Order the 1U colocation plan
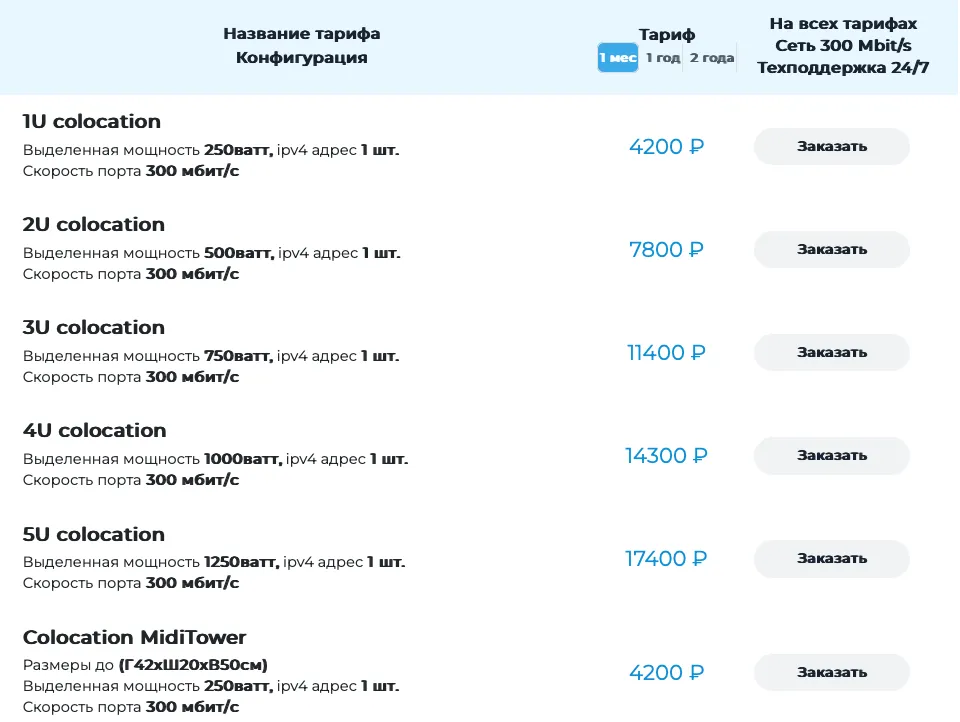The image size is (960, 722). (x=831, y=146)
